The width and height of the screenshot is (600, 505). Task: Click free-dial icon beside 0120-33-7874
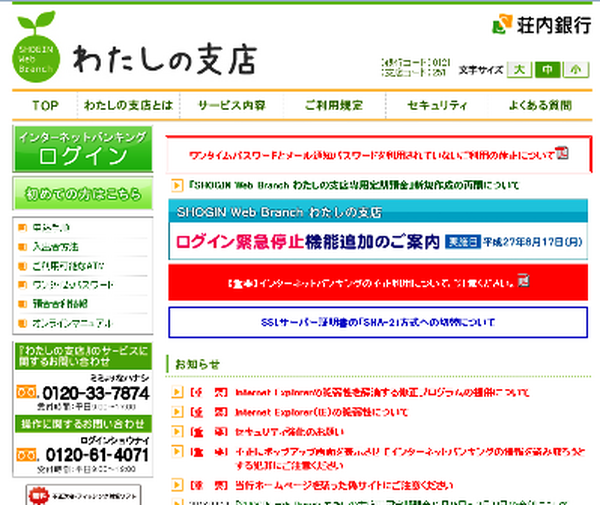tap(27, 392)
